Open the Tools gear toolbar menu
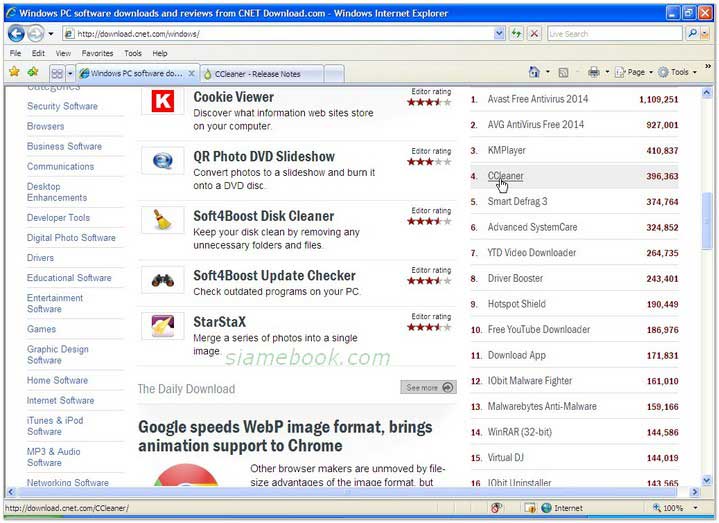The width and height of the screenshot is (719, 523). [677, 72]
